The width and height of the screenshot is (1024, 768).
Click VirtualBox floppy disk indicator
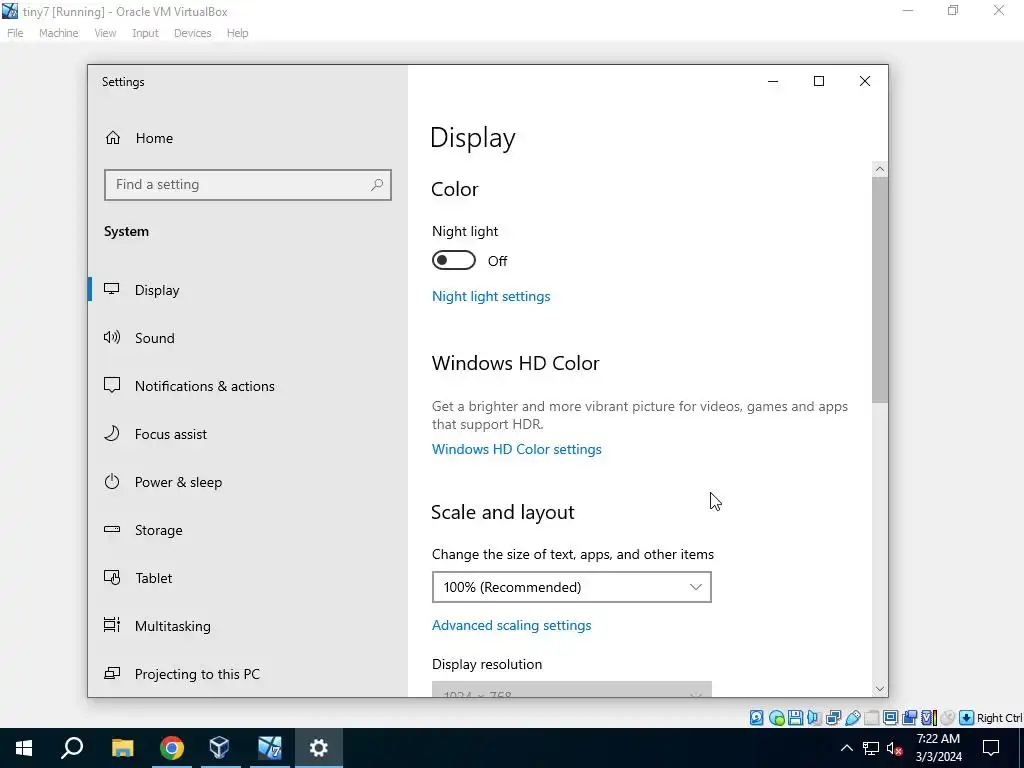[795, 718]
